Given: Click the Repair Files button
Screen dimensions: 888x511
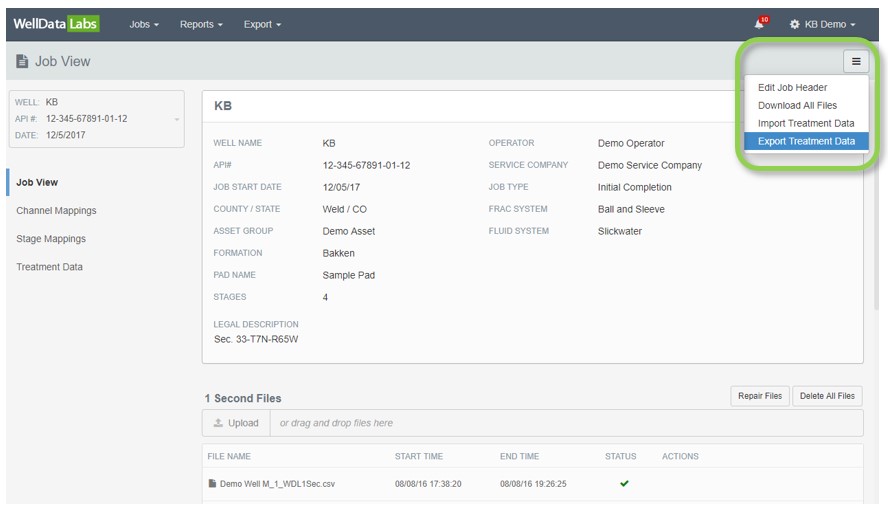Looking at the screenshot, I should tap(759, 396).
